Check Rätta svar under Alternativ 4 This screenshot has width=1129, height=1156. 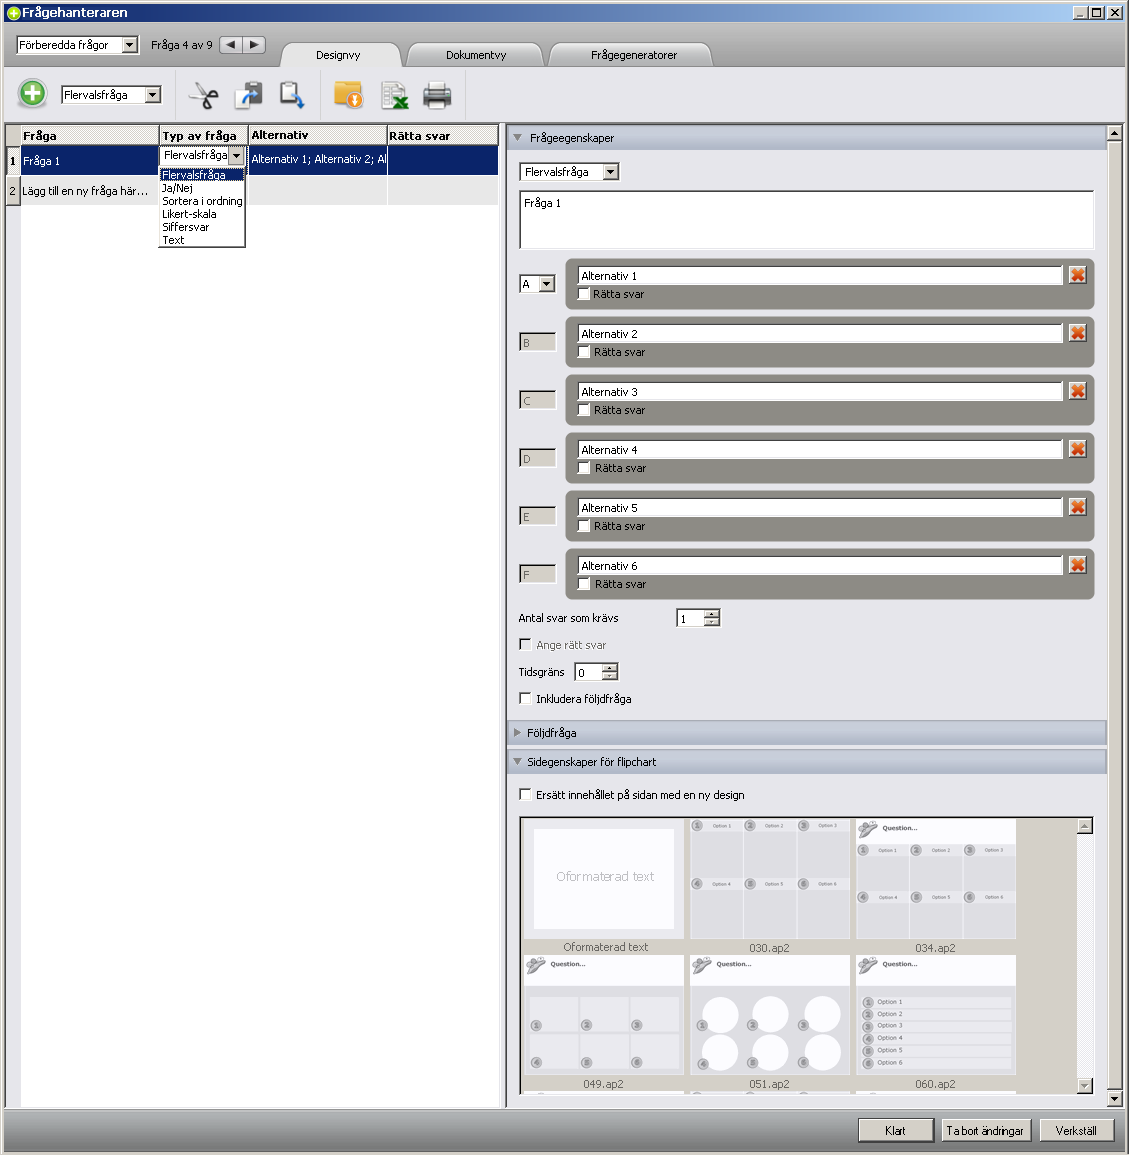(x=584, y=467)
